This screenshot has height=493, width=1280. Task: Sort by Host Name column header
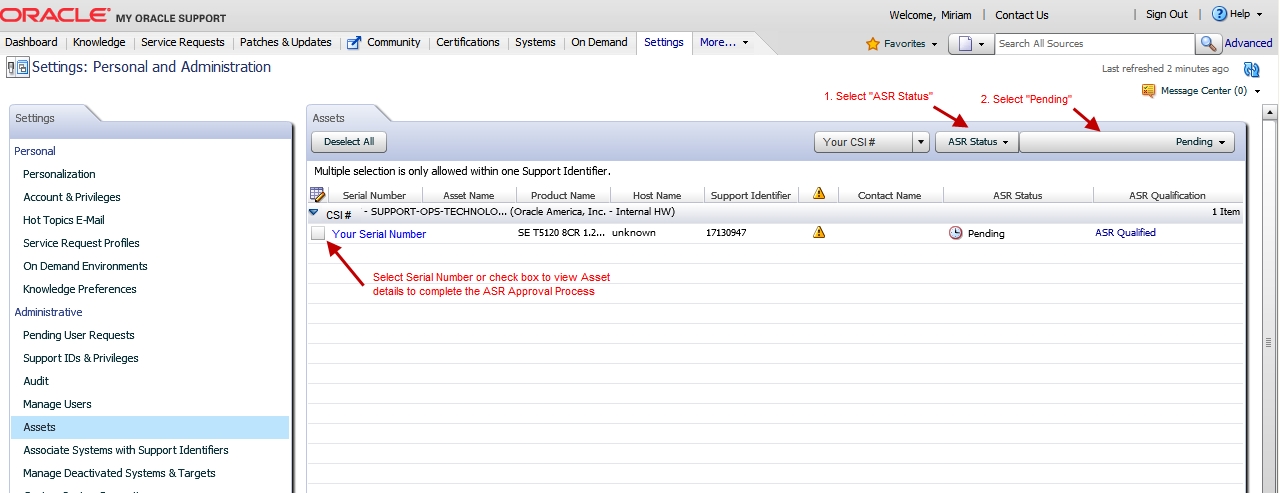pyautogui.click(x=657, y=195)
